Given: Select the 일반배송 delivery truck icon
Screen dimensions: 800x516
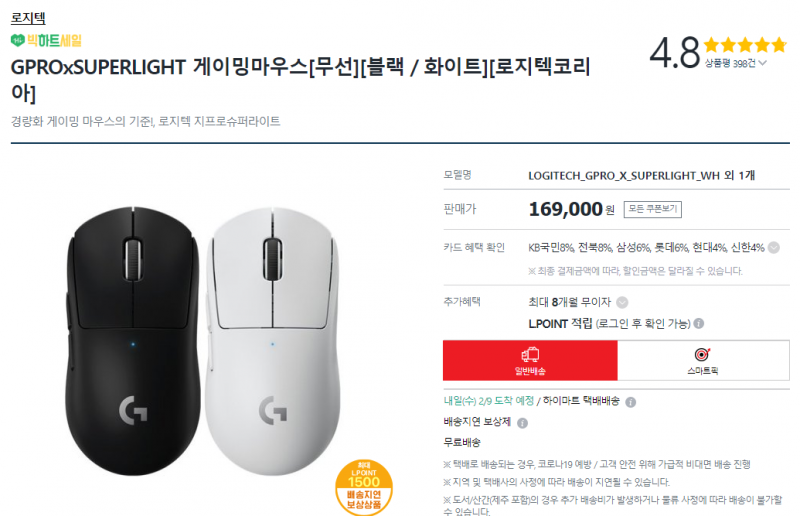Looking at the screenshot, I should (530, 354).
